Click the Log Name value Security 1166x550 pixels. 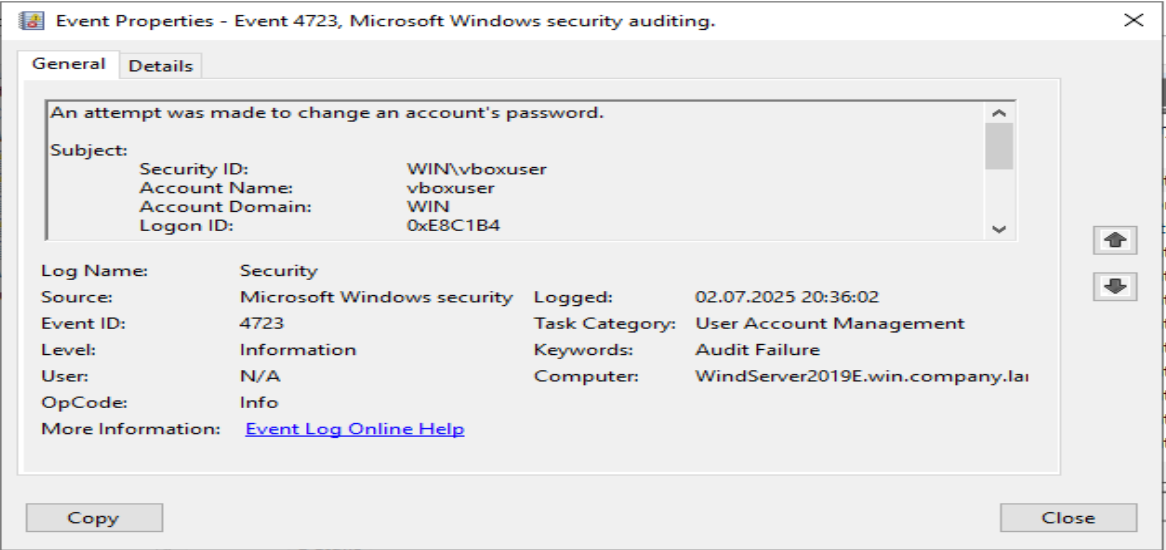pyautogui.click(x=278, y=271)
